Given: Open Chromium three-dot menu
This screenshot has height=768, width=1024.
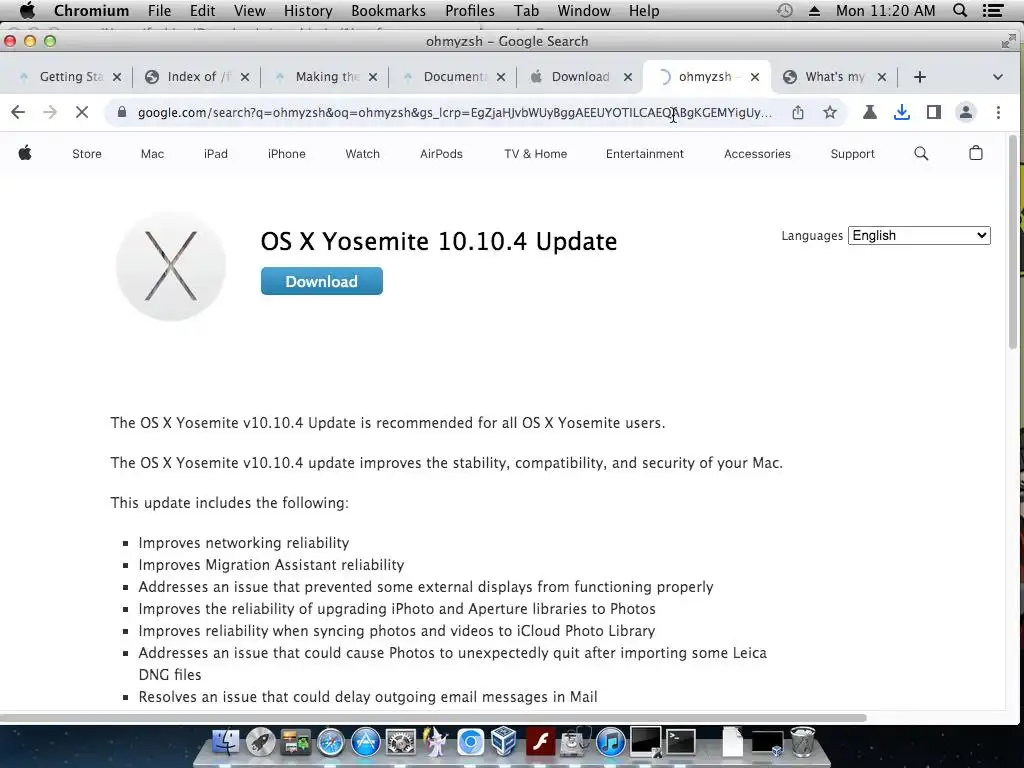Looking at the screenshot, I should pos(998,112).
